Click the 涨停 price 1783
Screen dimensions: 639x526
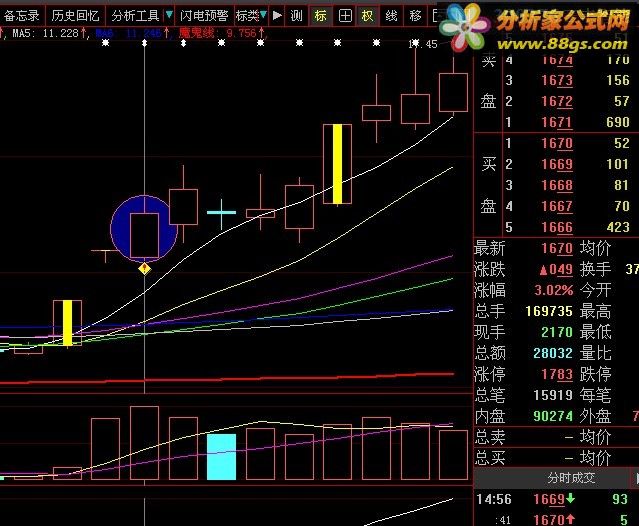557,374
